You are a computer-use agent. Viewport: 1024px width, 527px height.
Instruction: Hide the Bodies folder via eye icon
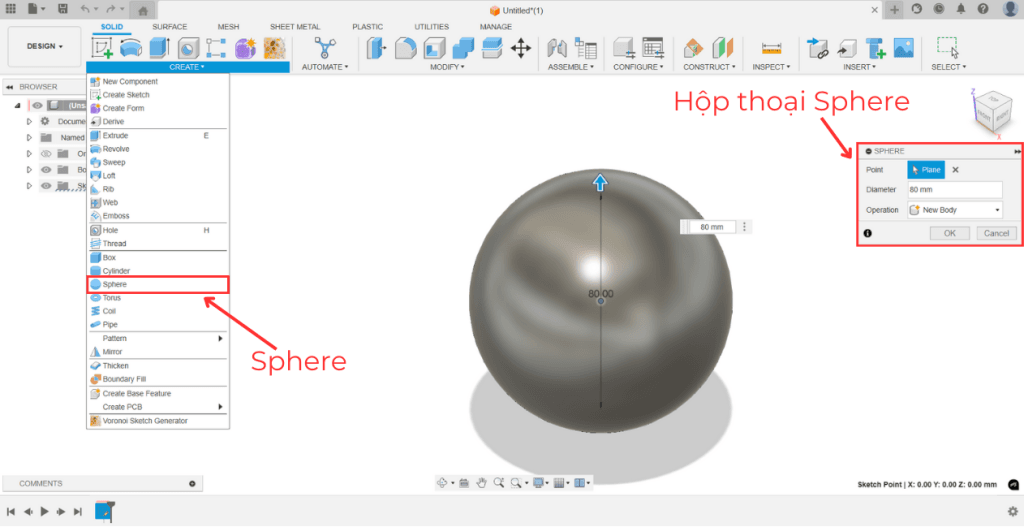point(45,170)
